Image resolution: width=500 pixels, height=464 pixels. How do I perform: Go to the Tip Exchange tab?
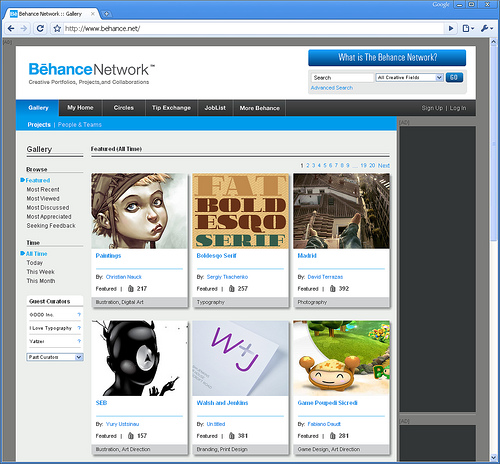[x=171, y=108]
